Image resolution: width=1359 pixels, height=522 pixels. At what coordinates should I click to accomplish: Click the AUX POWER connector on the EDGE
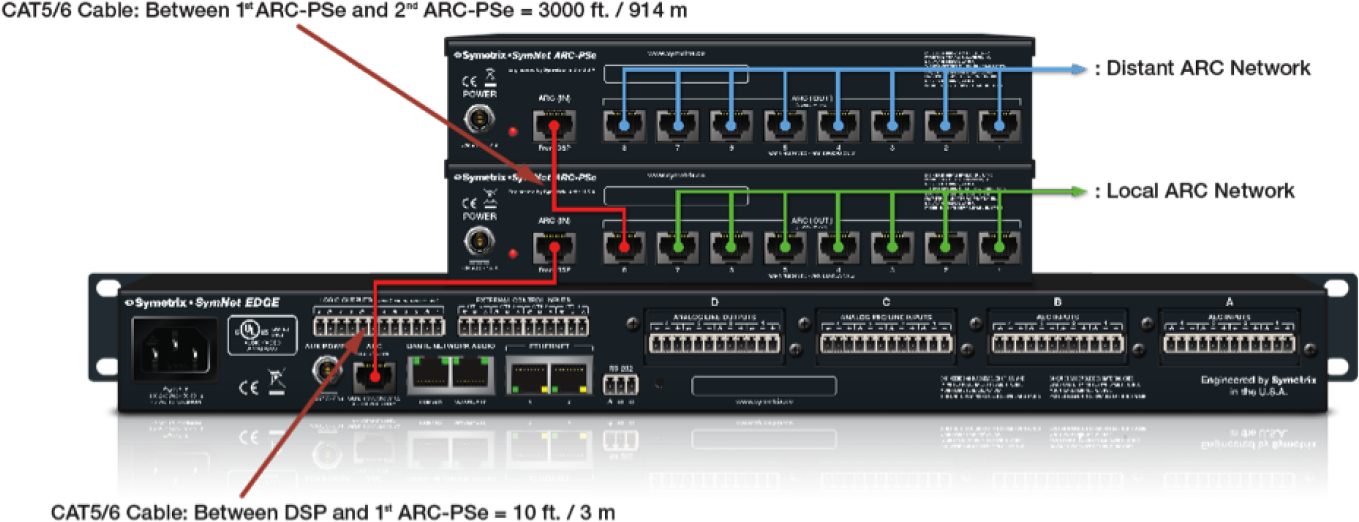(x=326, y=371)
